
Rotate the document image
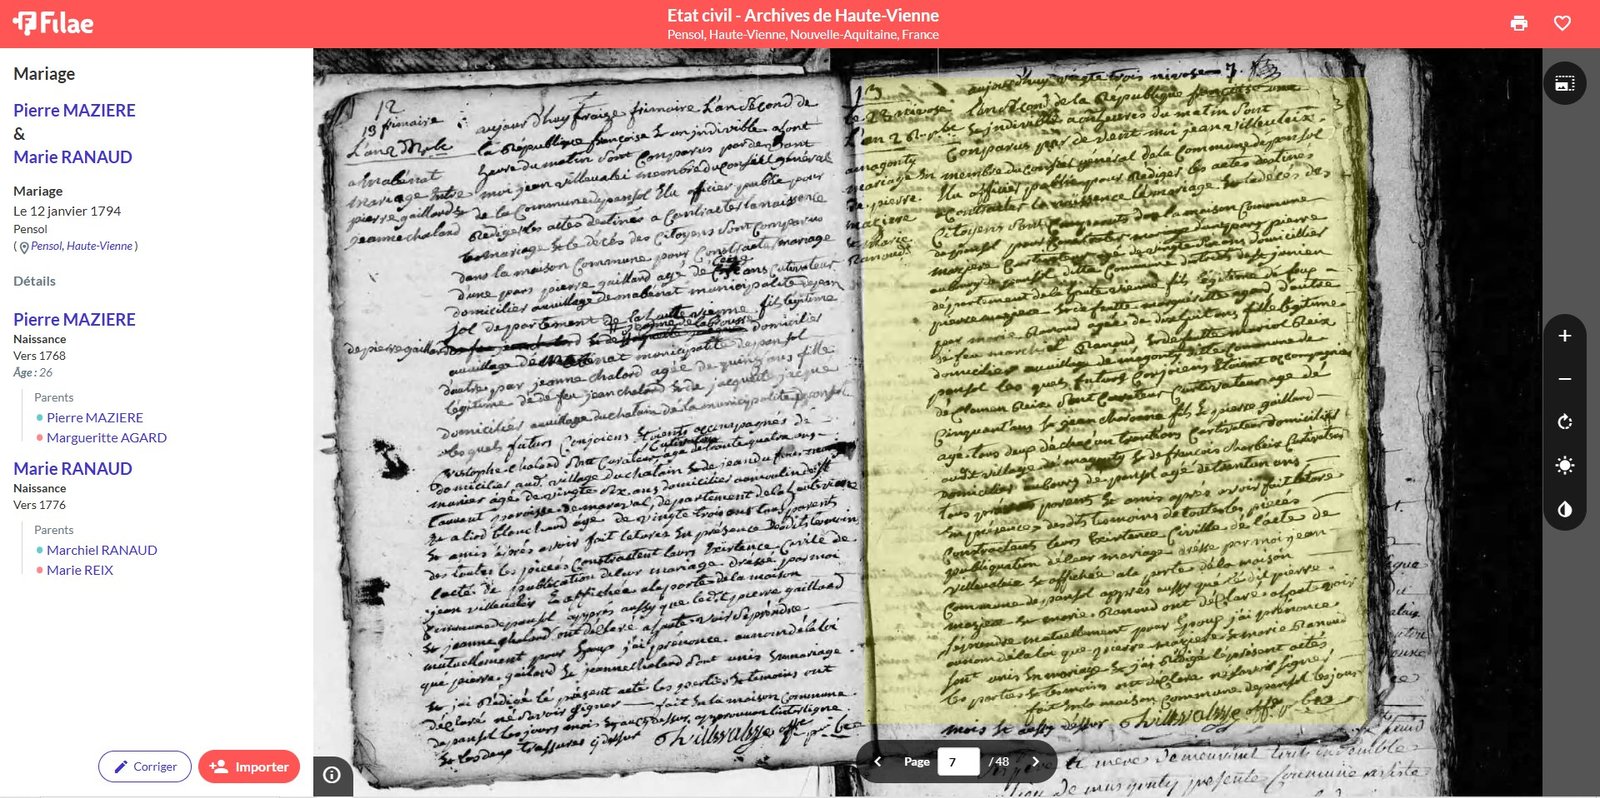click(1565, 422)
